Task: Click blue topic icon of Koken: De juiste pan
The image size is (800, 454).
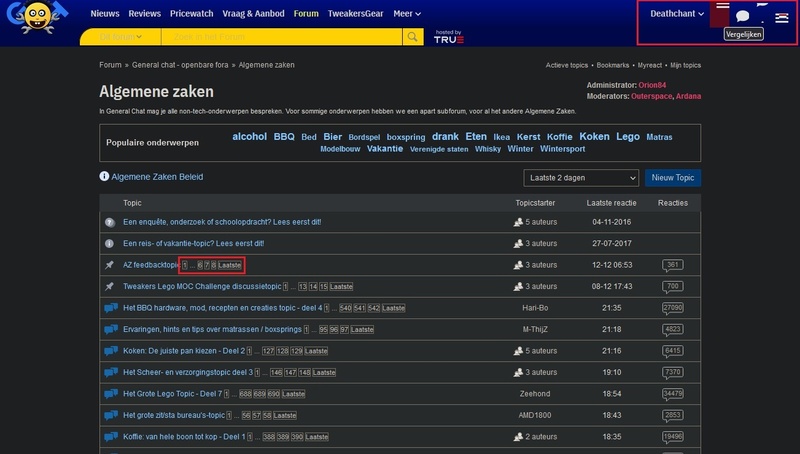Action: coord(111,351)
